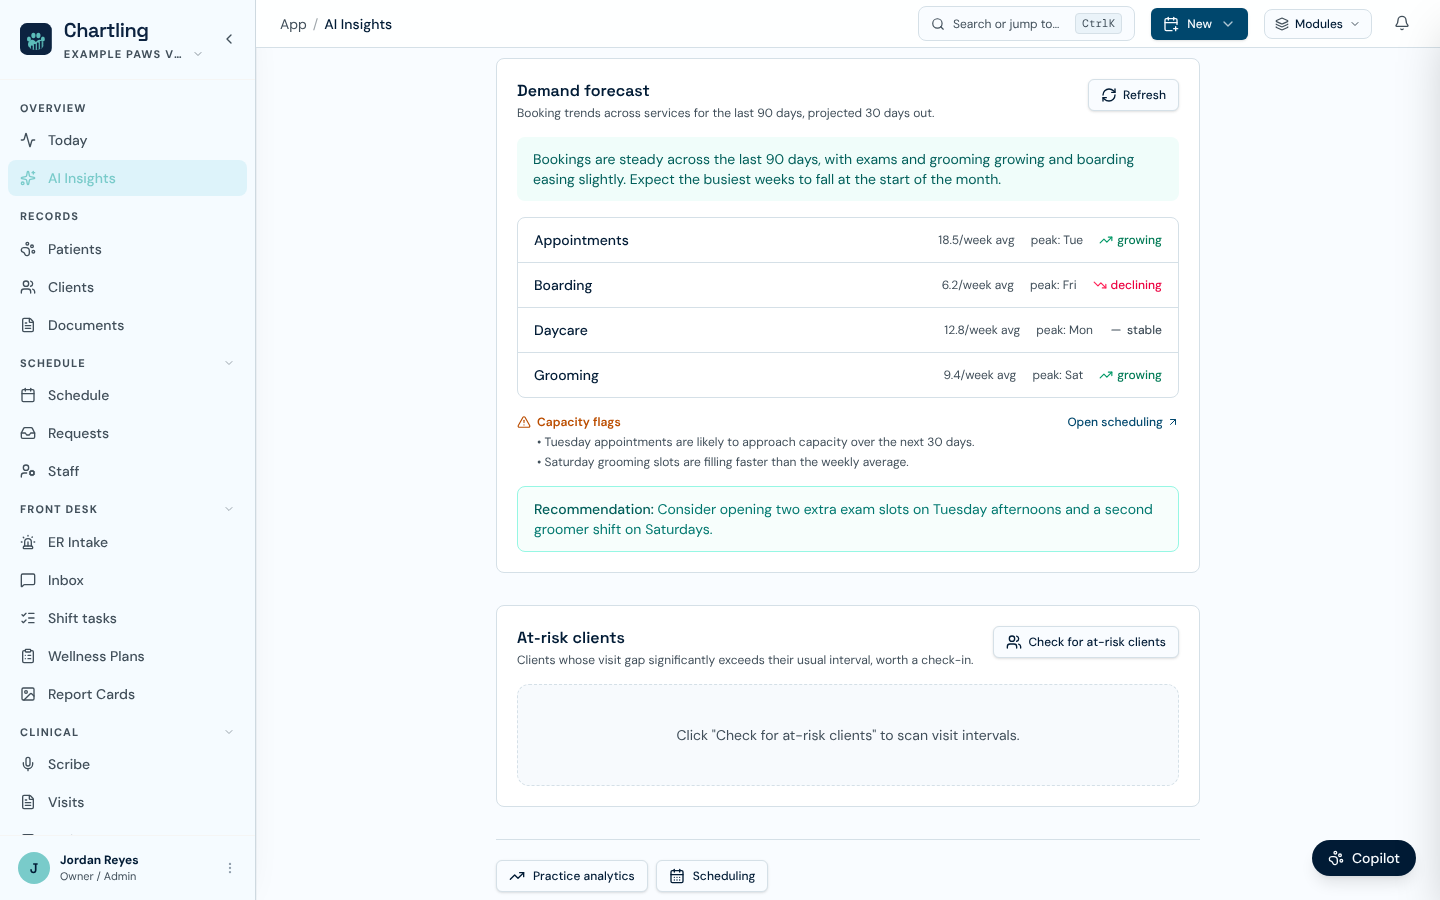The image size is (1440, 900).
Task: Select the Daycare forecast row
Action: 848,330
